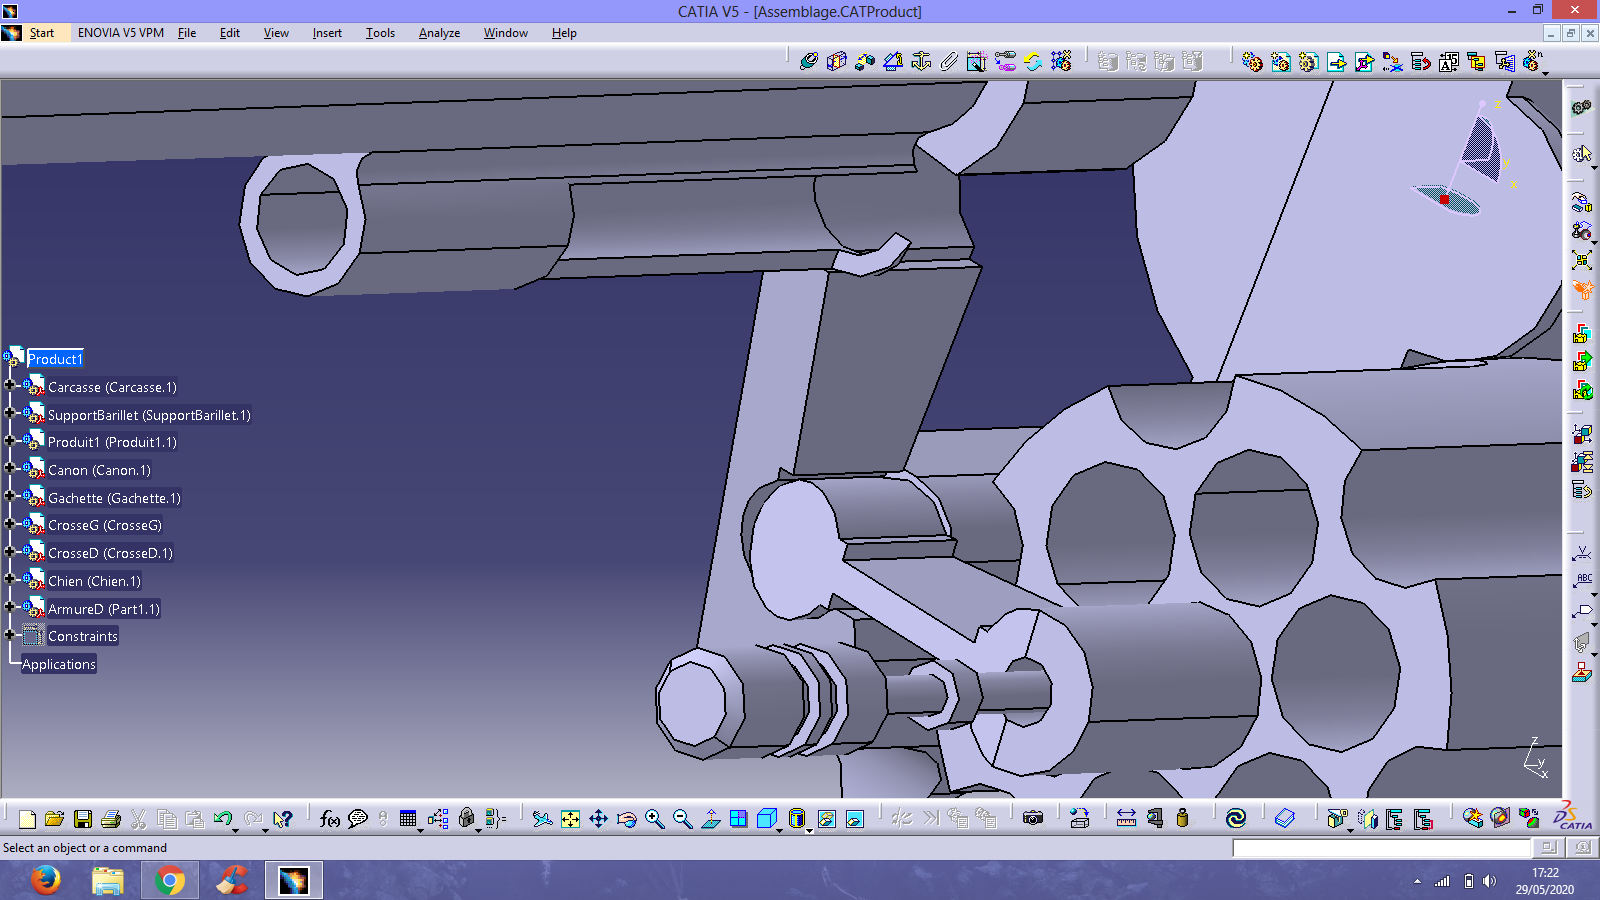Click the Update All spiral icon

[1236, 819]
